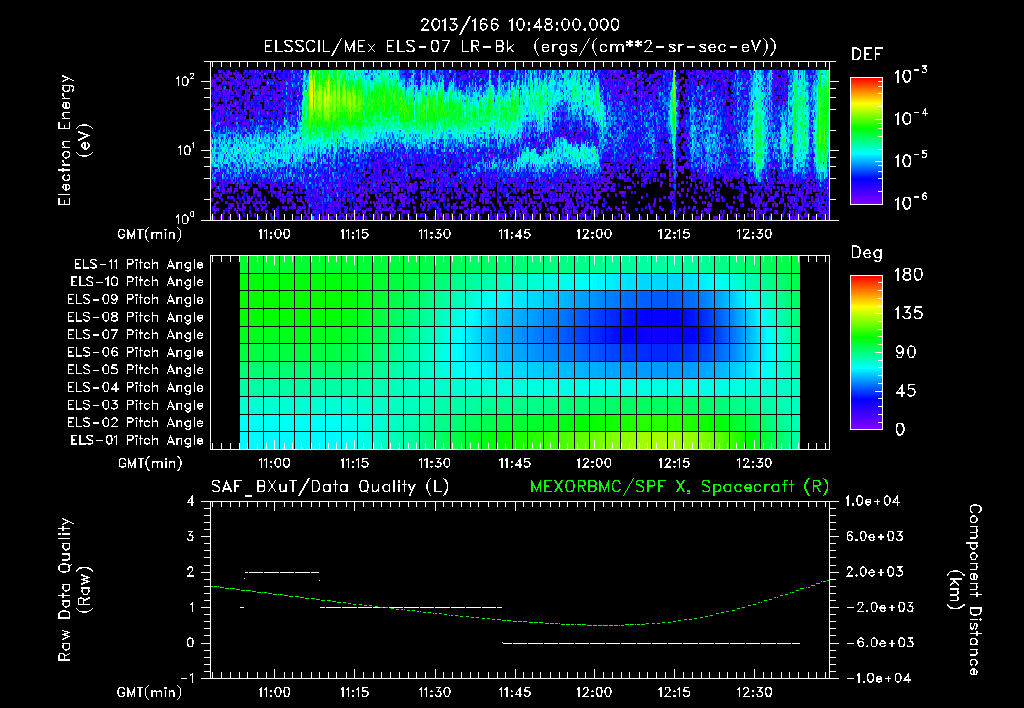
Task: Select the DEF color bar label
Action: [867, 55]
